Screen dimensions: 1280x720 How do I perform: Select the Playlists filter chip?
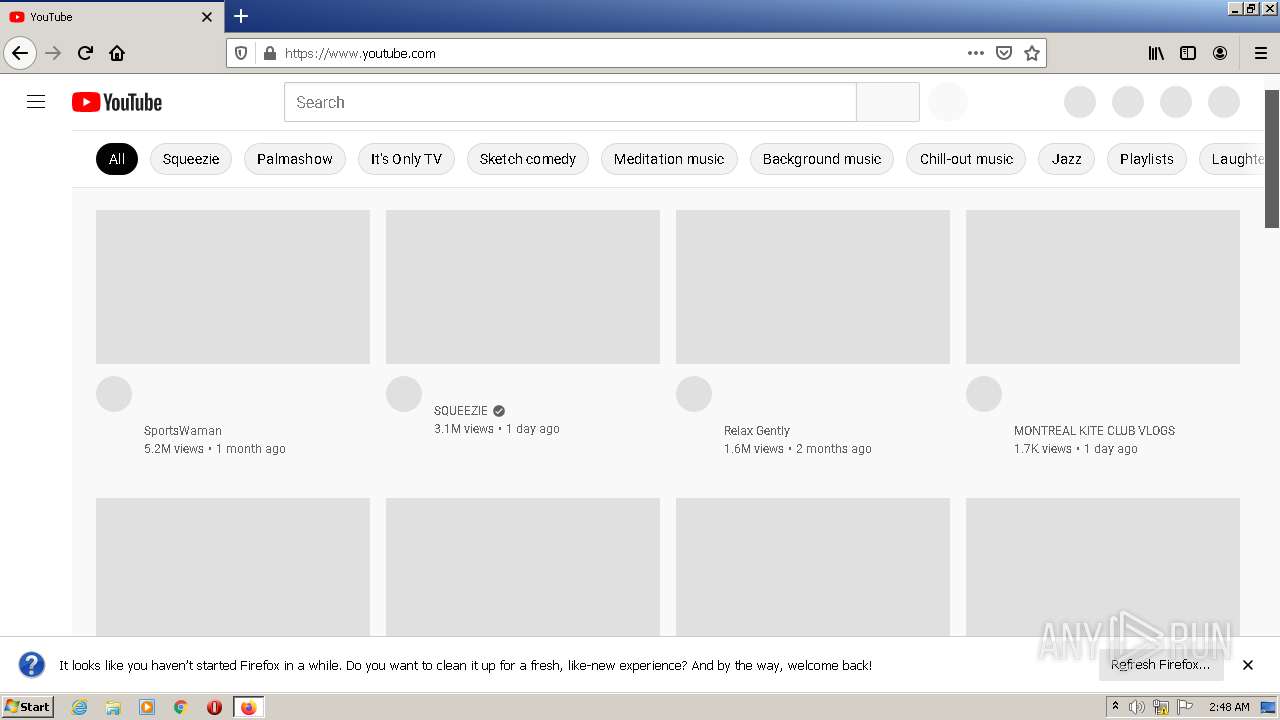1147,159
